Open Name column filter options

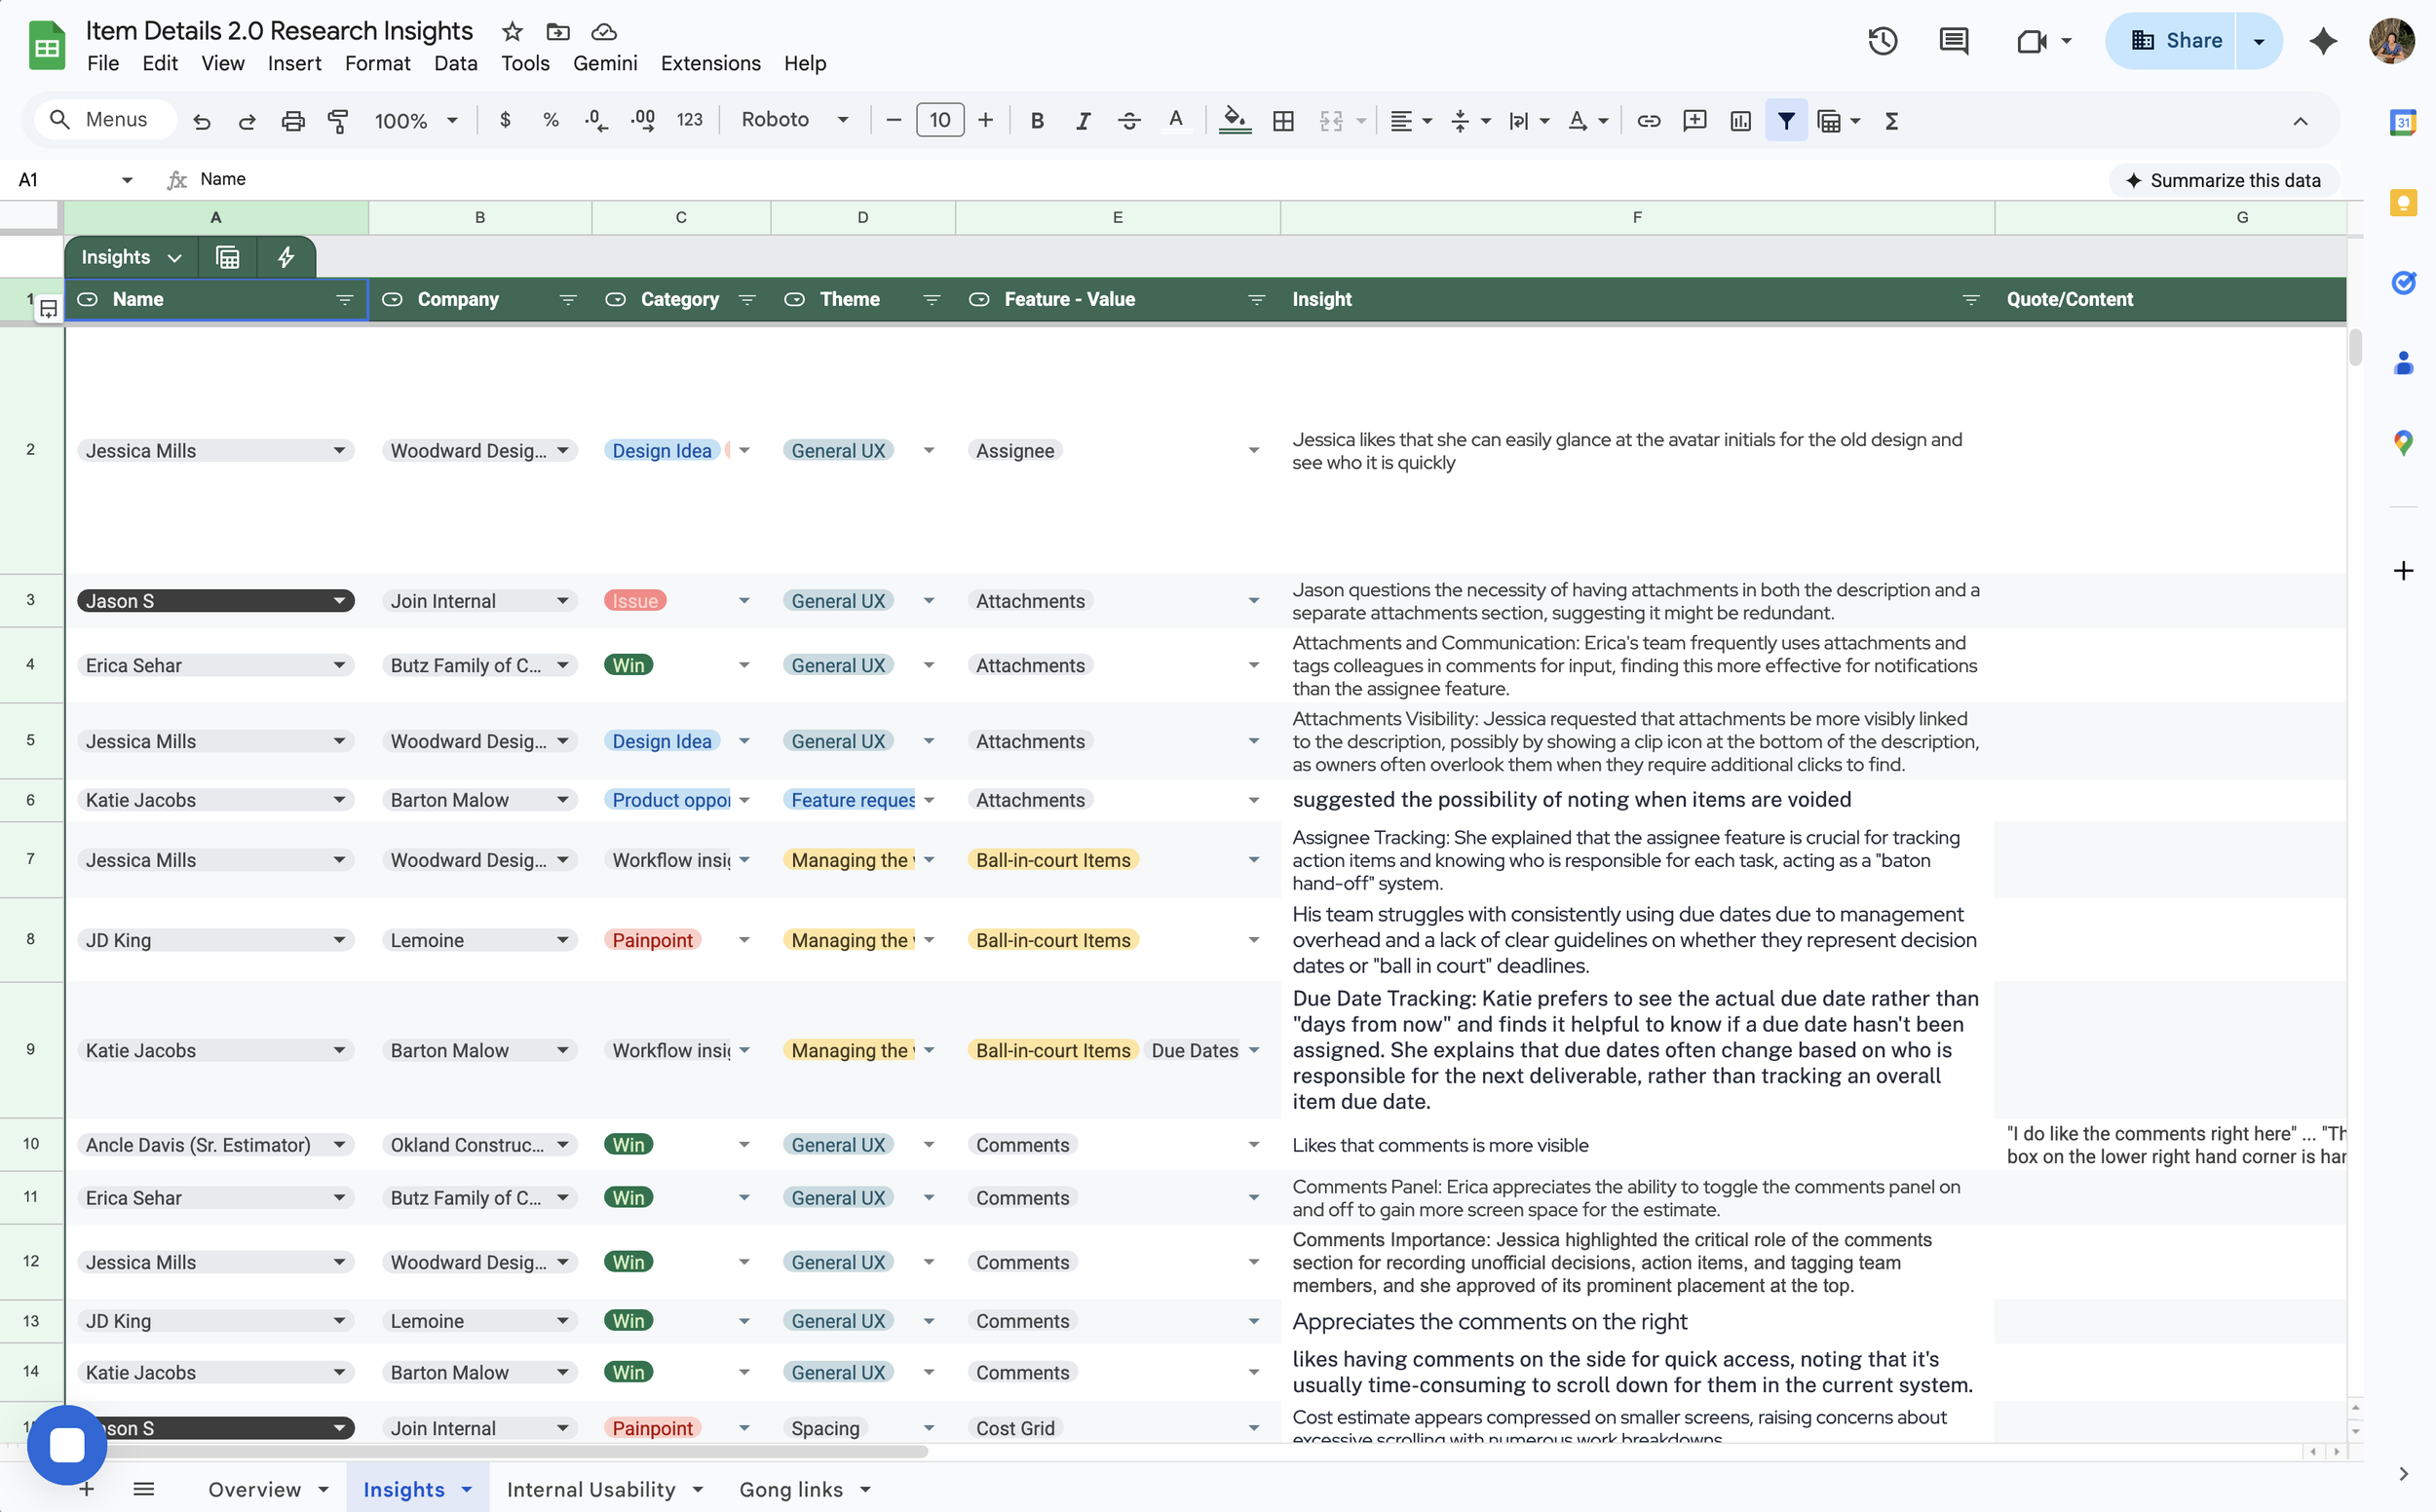pyautogui.click(x=345, y=300)
